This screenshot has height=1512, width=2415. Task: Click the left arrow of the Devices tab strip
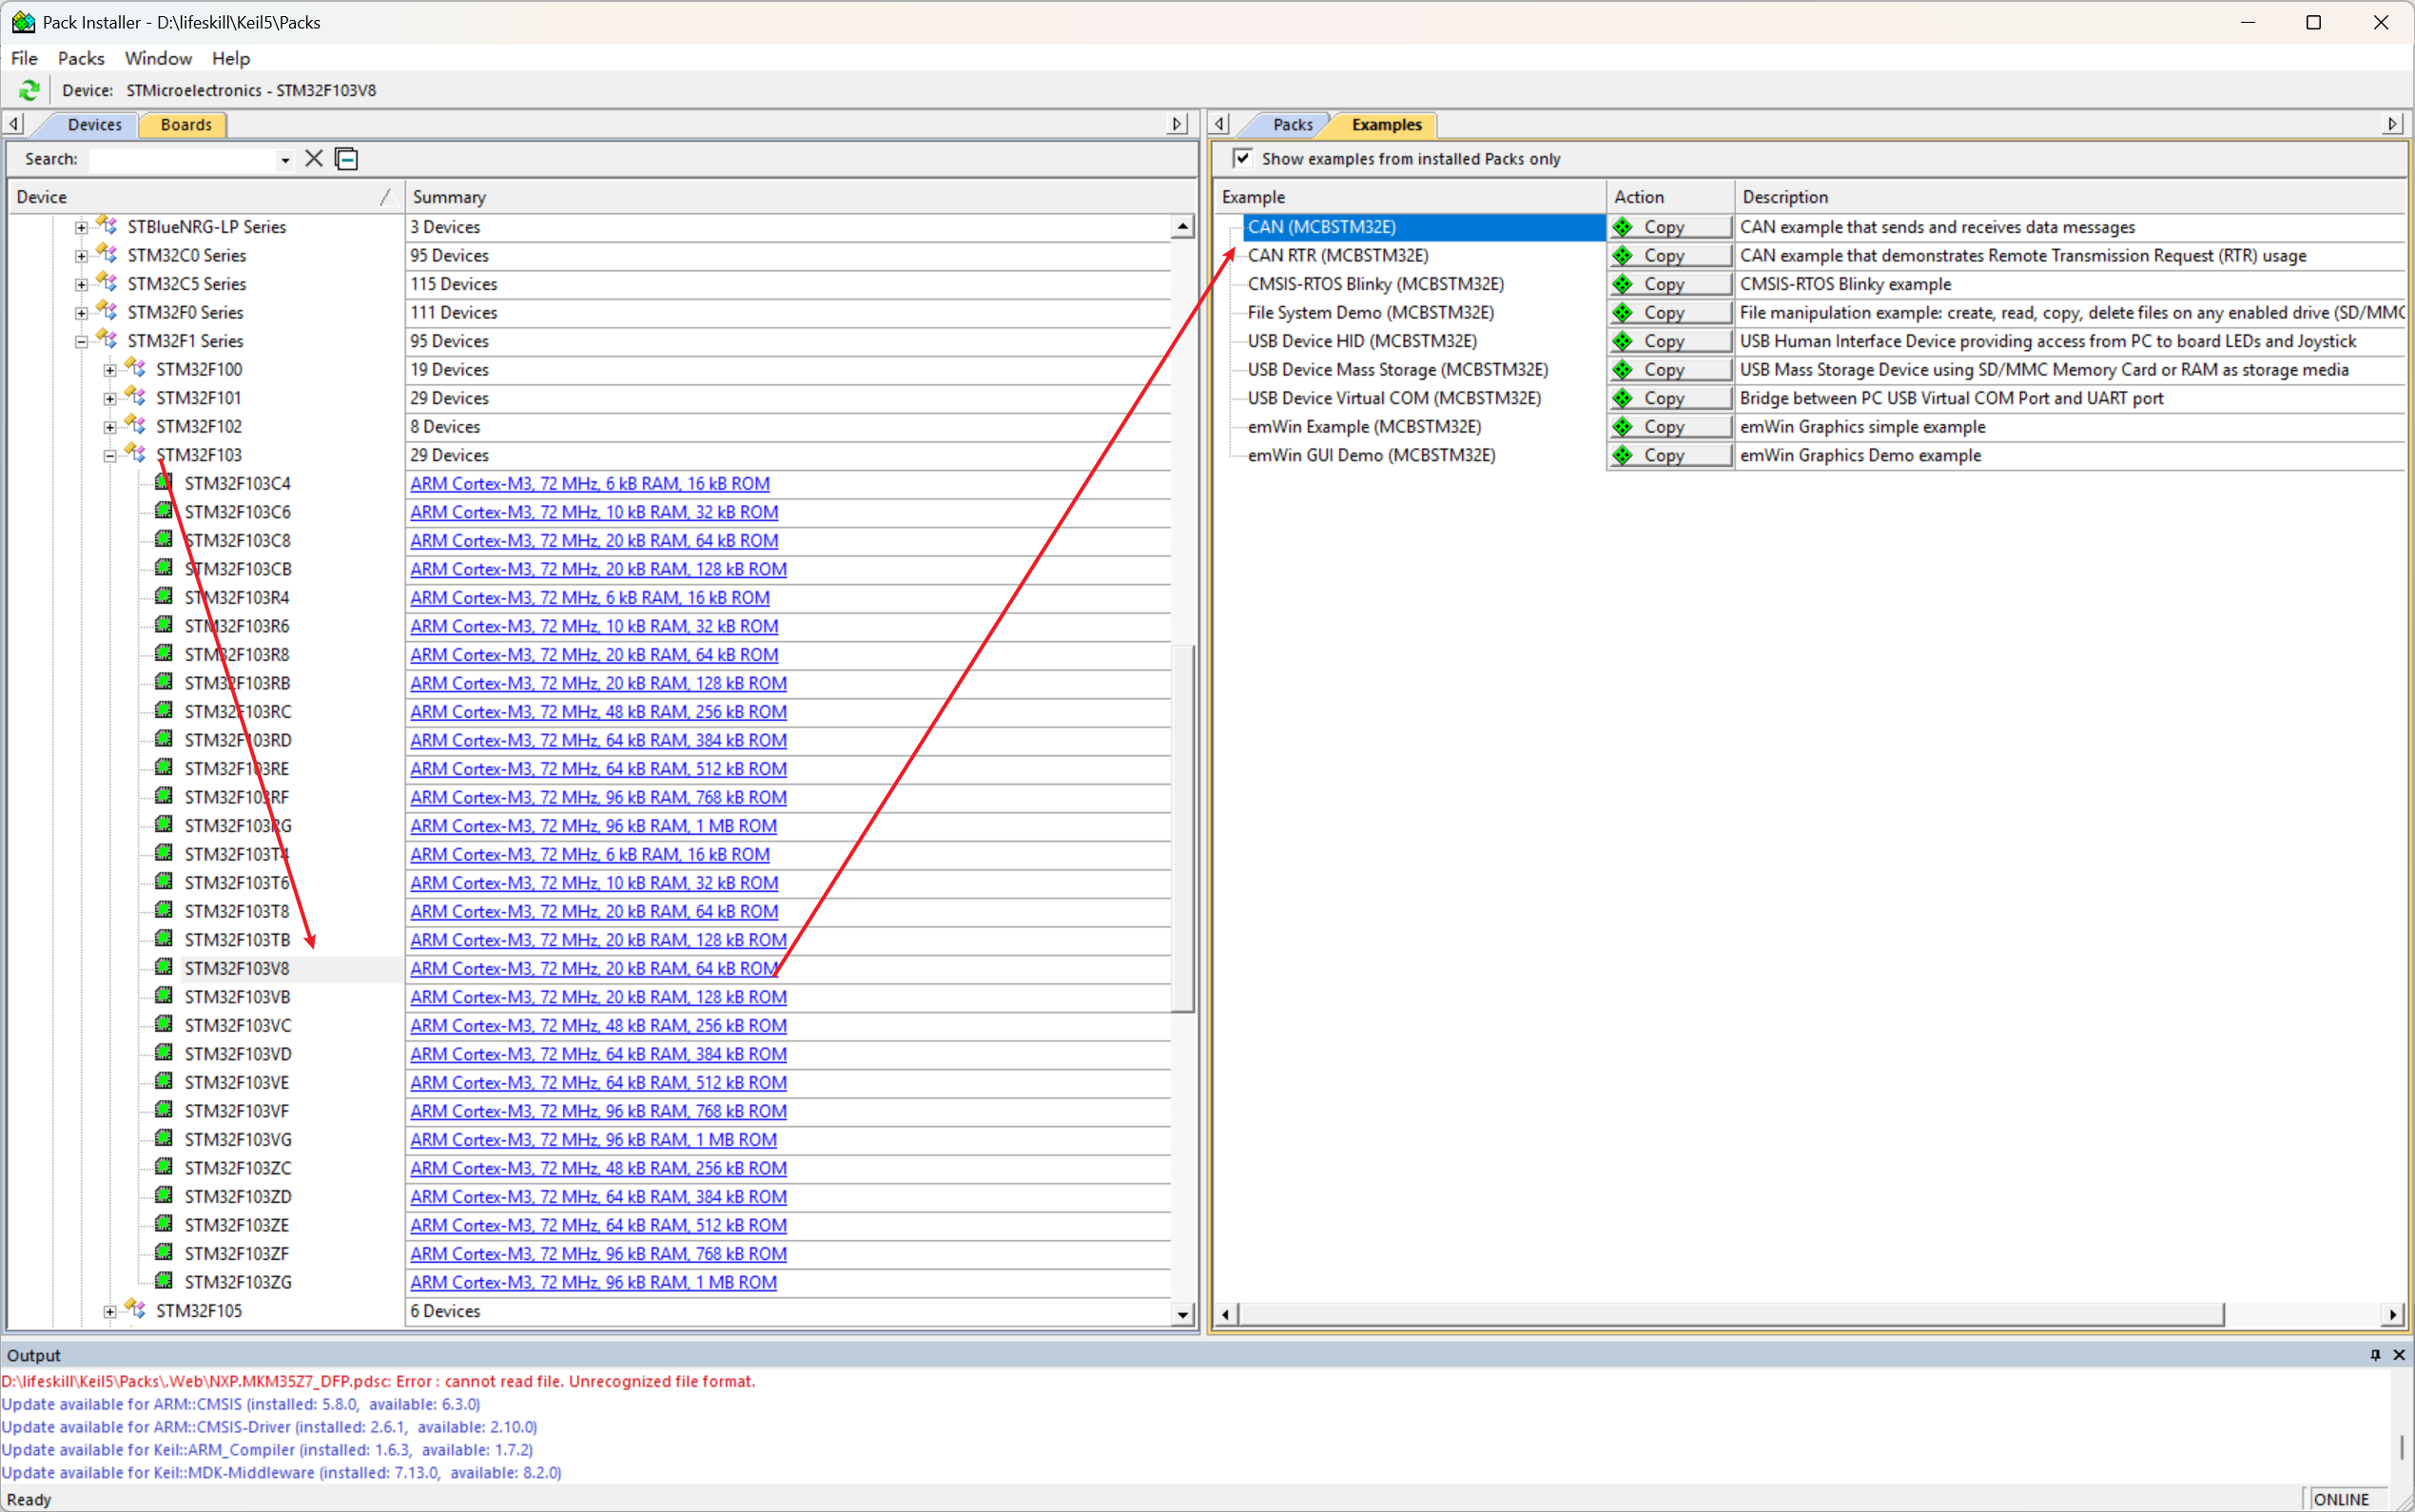(x=14, y=124)
